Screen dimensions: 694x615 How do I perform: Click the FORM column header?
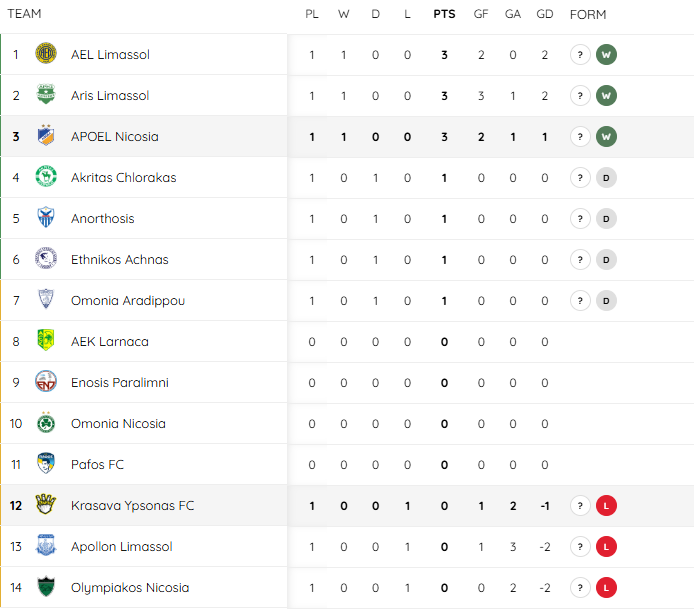pos(588,14)
